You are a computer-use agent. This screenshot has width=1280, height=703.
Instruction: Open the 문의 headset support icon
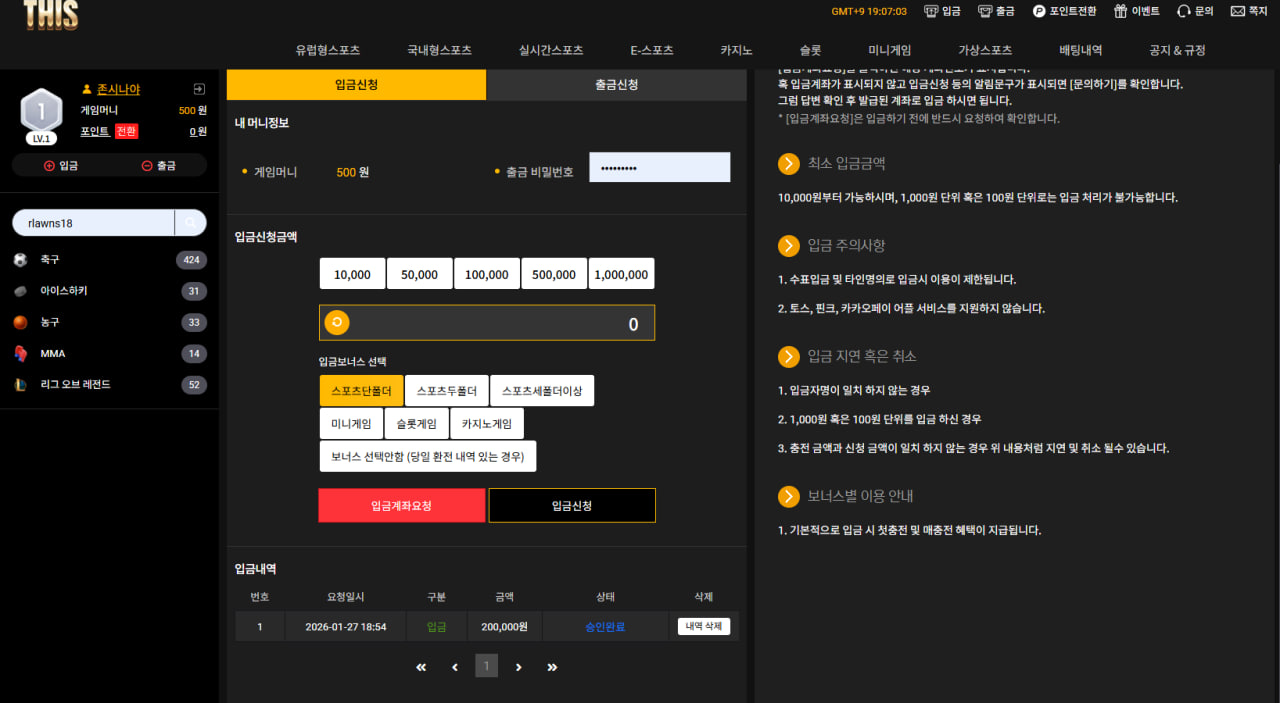point(1184,11)
